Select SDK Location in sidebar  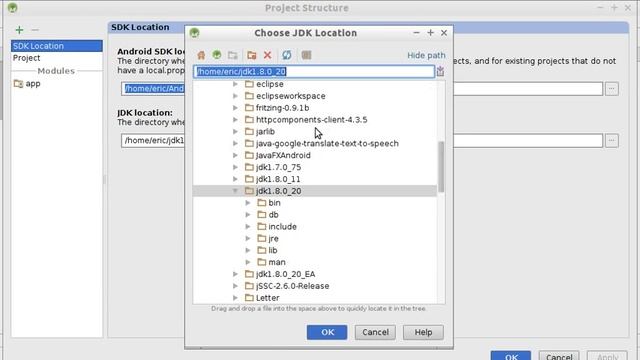coord(57,46)
